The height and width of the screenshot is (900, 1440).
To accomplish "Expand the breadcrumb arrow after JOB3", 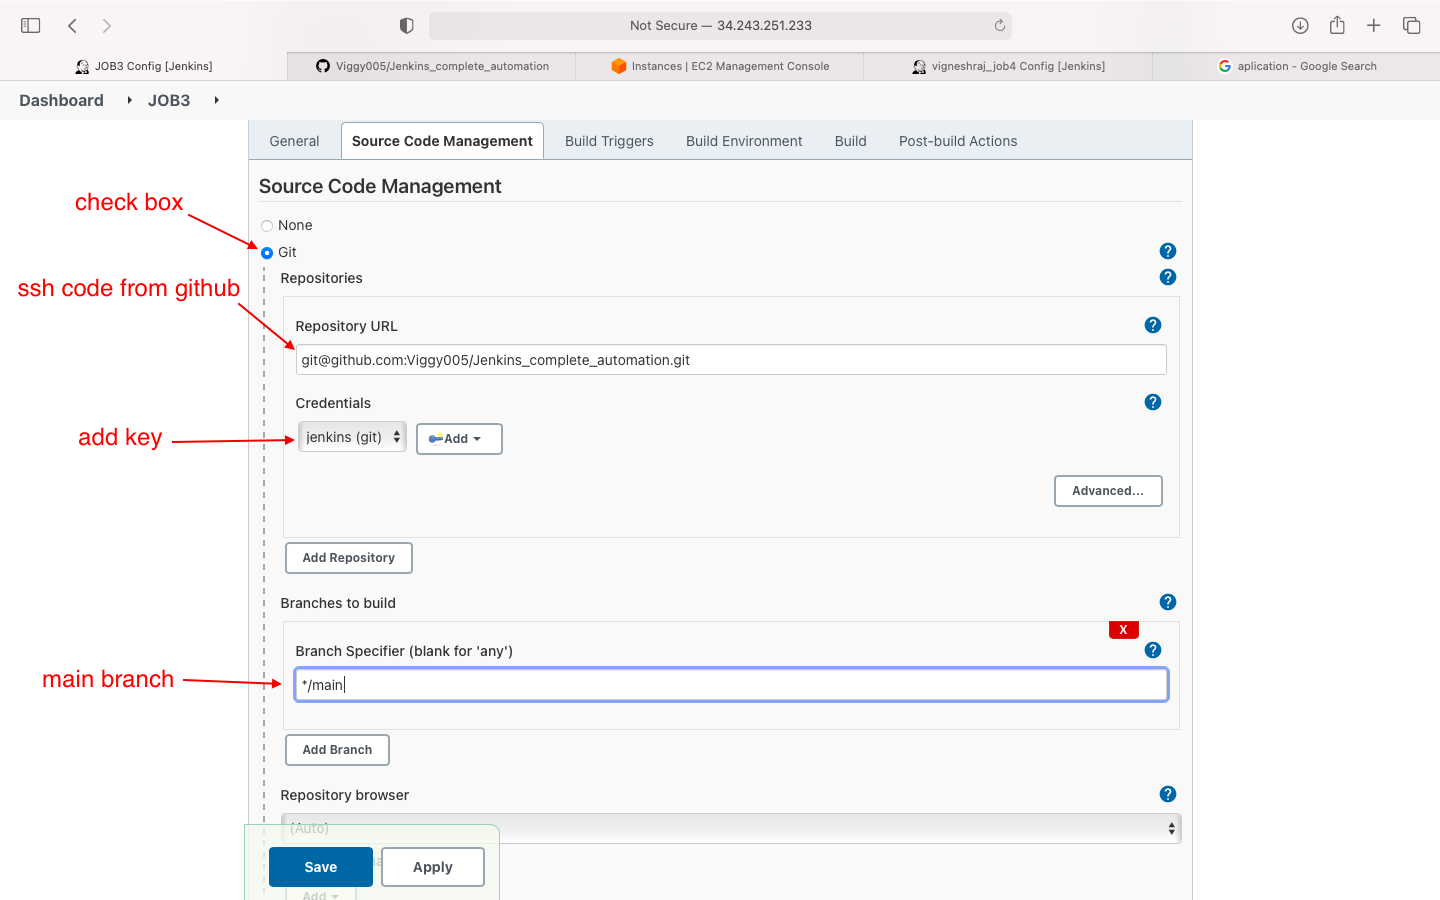I will [x=216, y=100].
